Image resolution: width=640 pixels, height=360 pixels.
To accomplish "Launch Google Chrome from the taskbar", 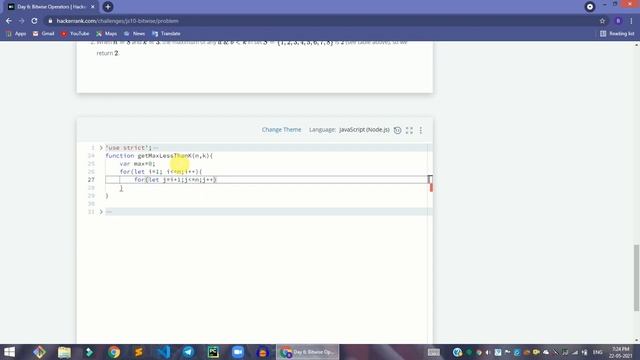I will (114, 352).
